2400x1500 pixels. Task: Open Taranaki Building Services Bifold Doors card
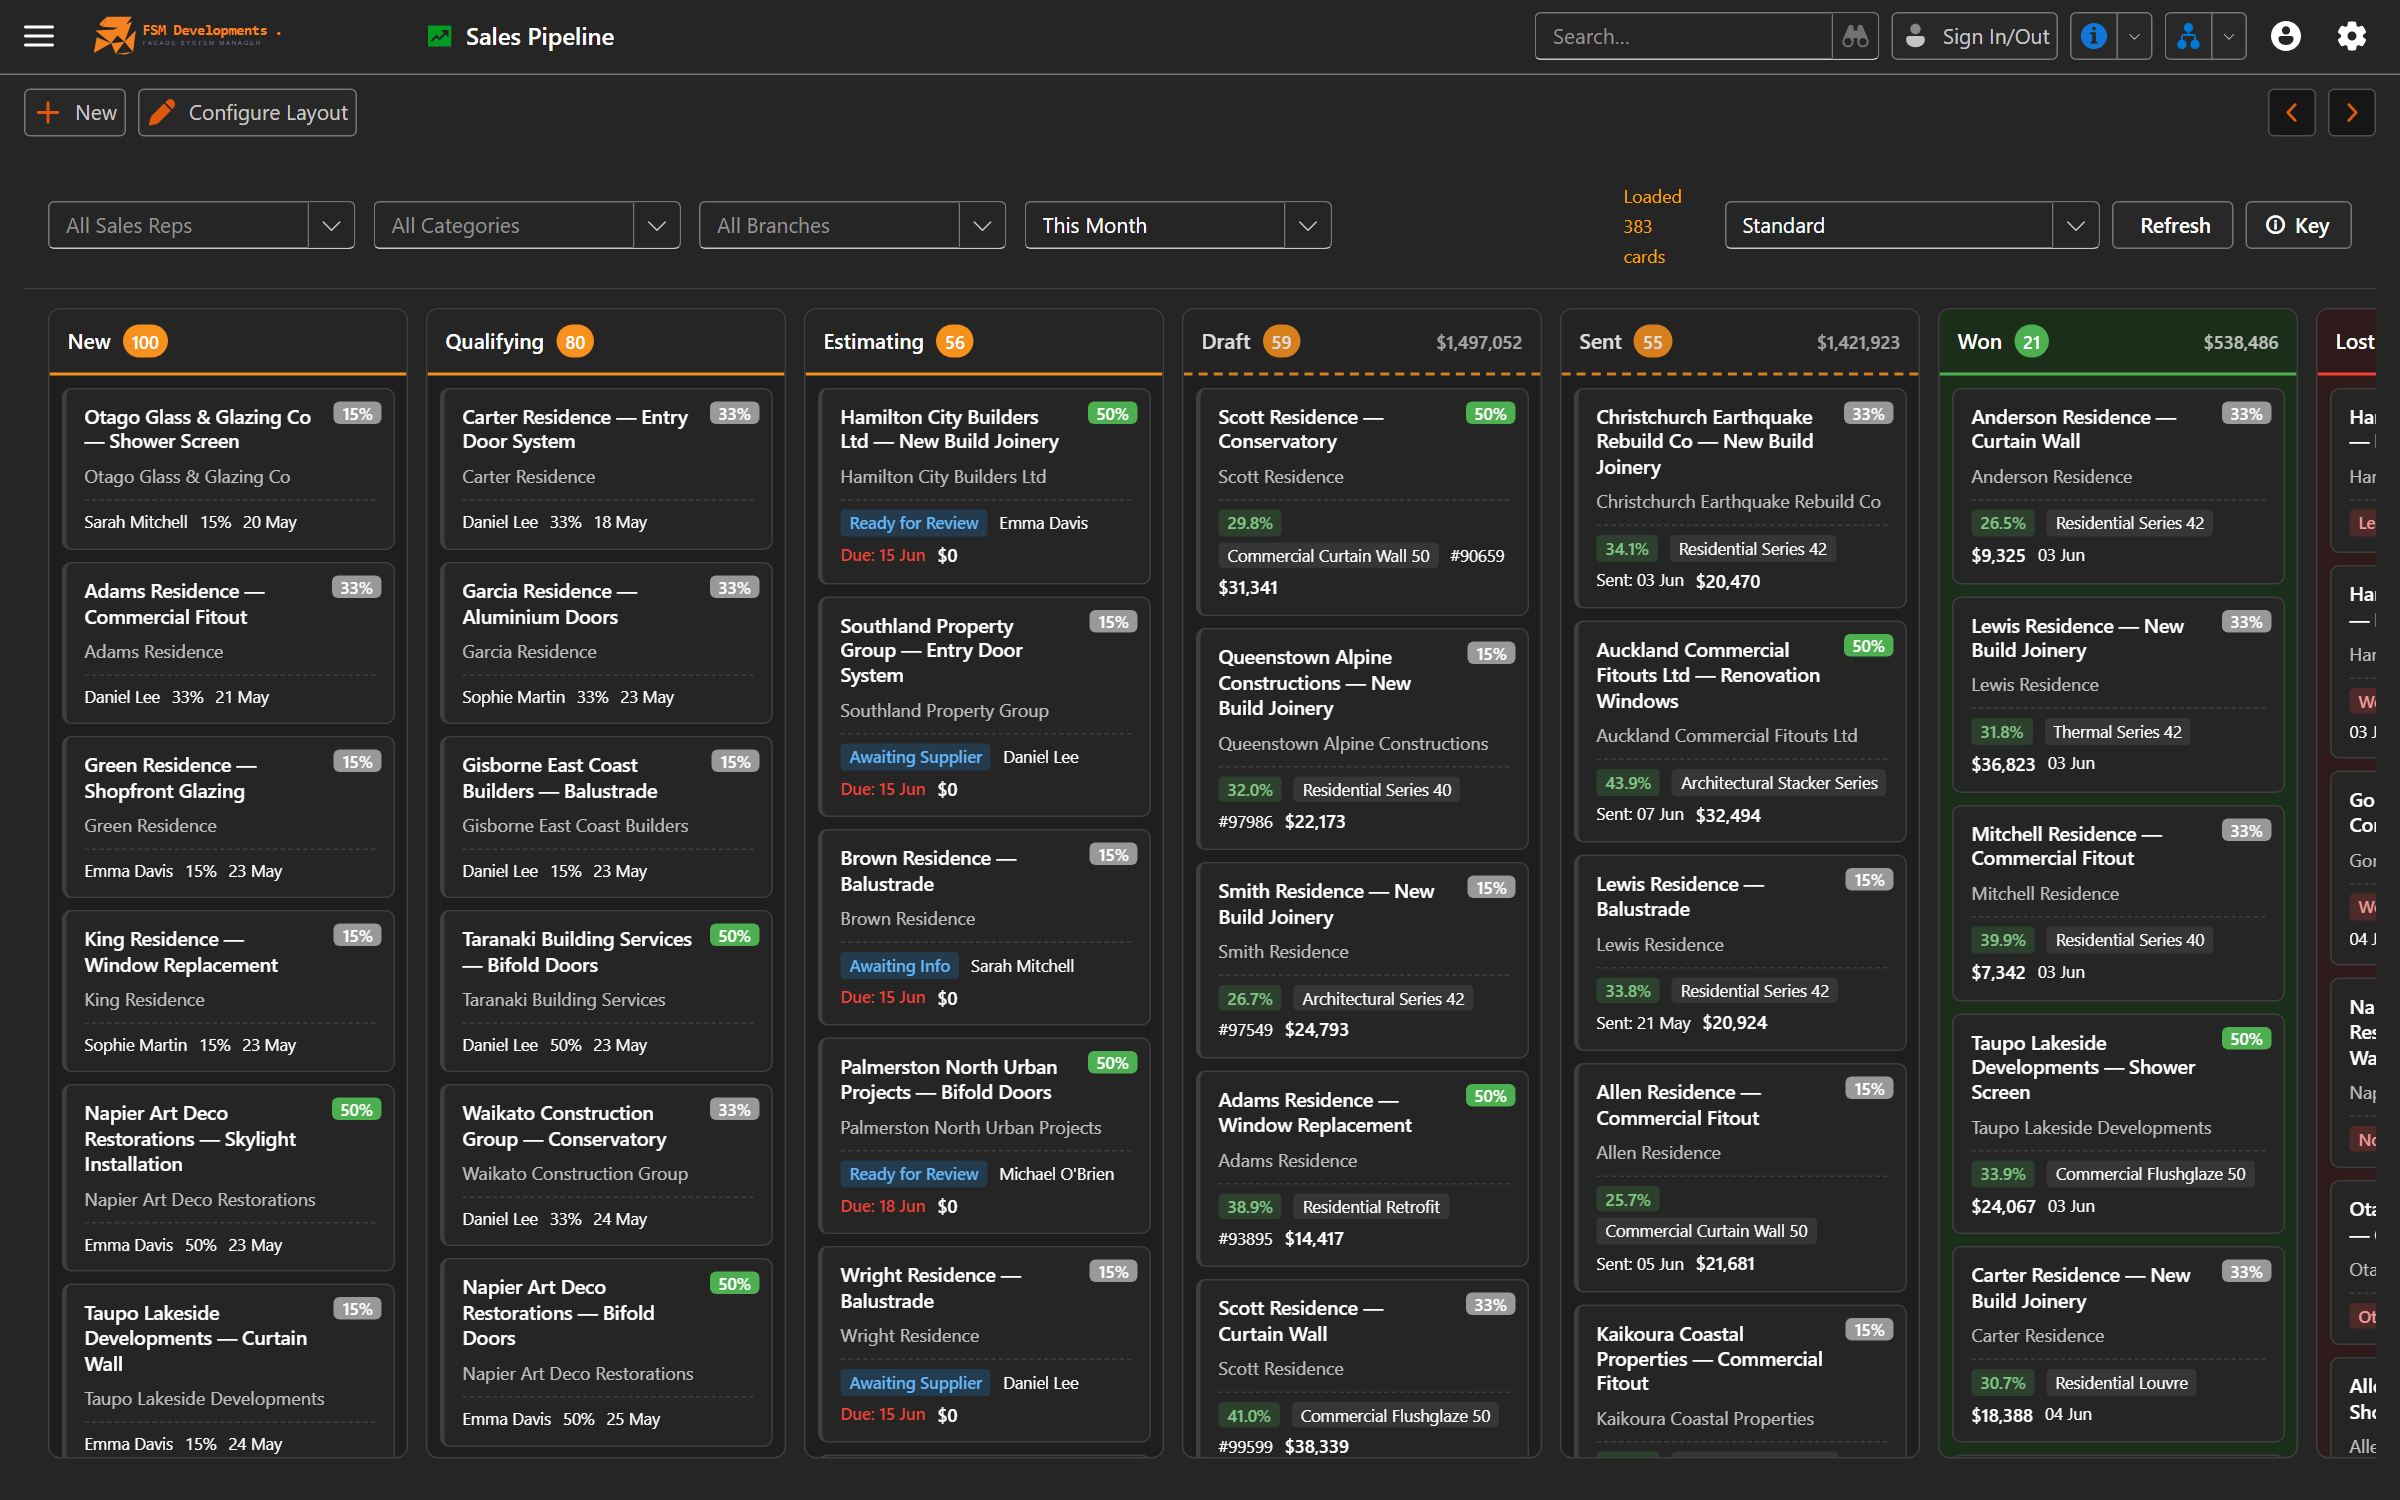(x=605, y=991)
